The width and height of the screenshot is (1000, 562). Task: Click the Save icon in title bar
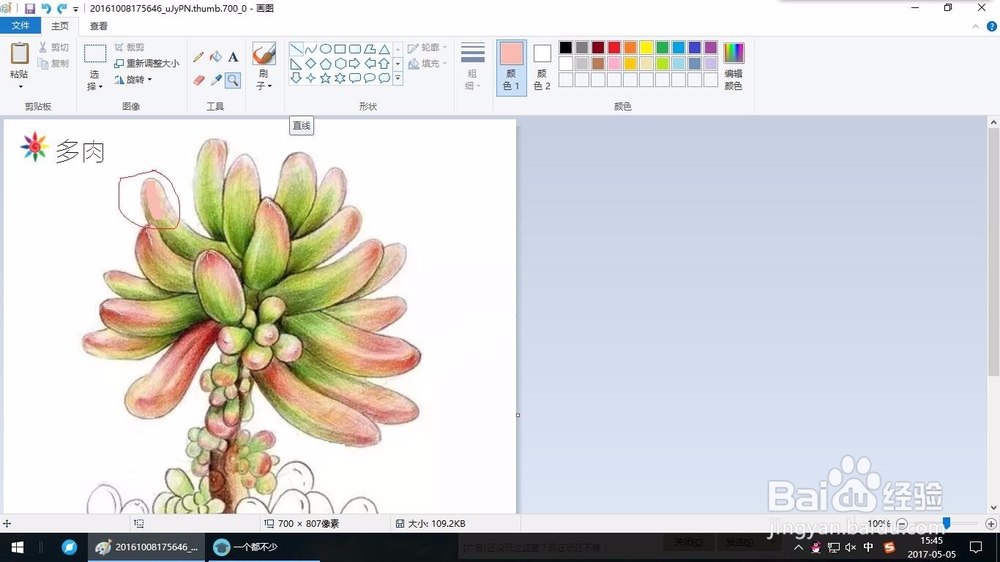tap(29, 8)
